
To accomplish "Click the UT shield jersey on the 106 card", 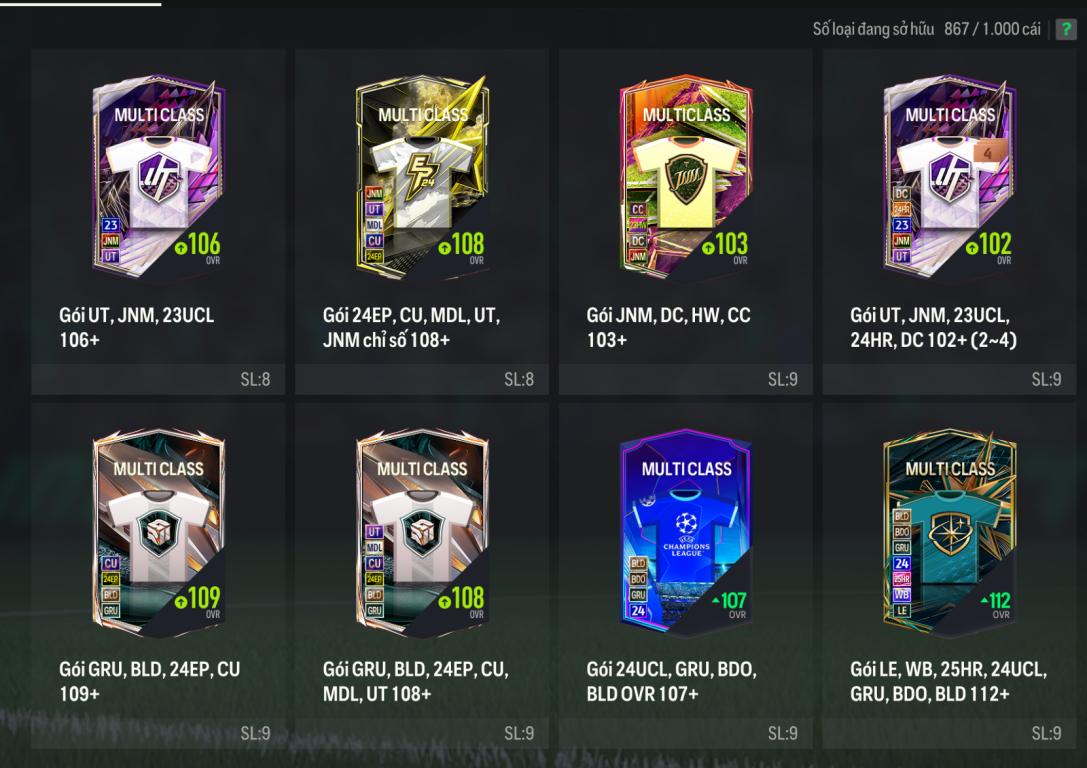I will point(159,179).
